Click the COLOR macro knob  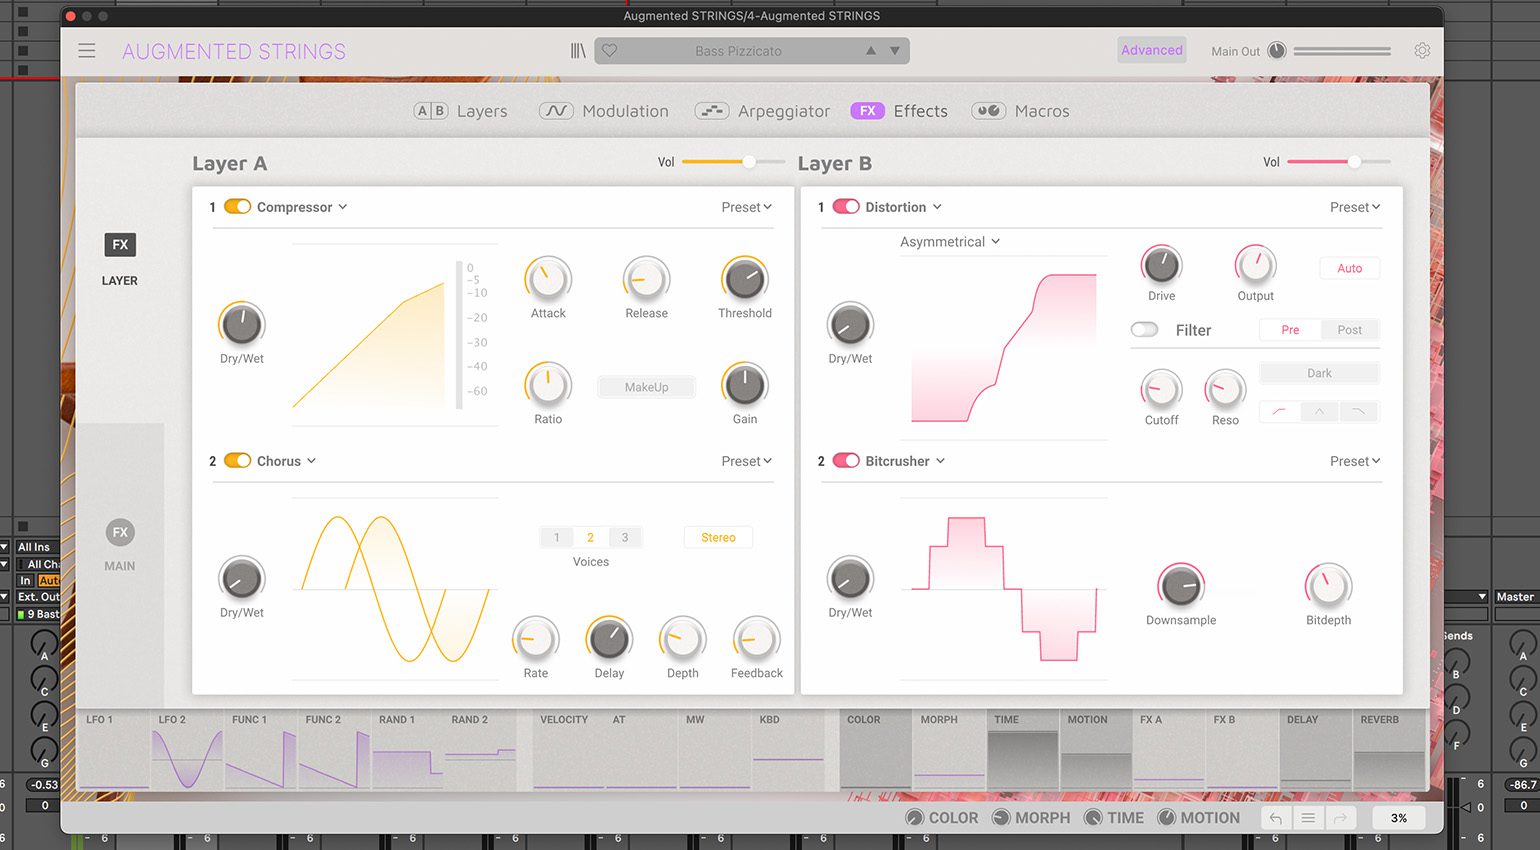coord(914,818)
